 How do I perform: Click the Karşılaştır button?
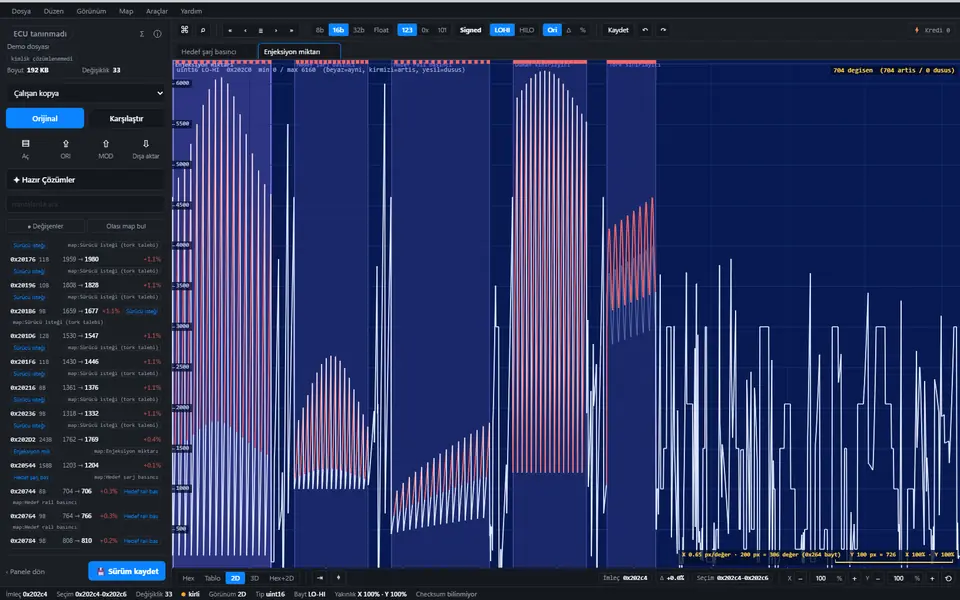click(126, 118)
